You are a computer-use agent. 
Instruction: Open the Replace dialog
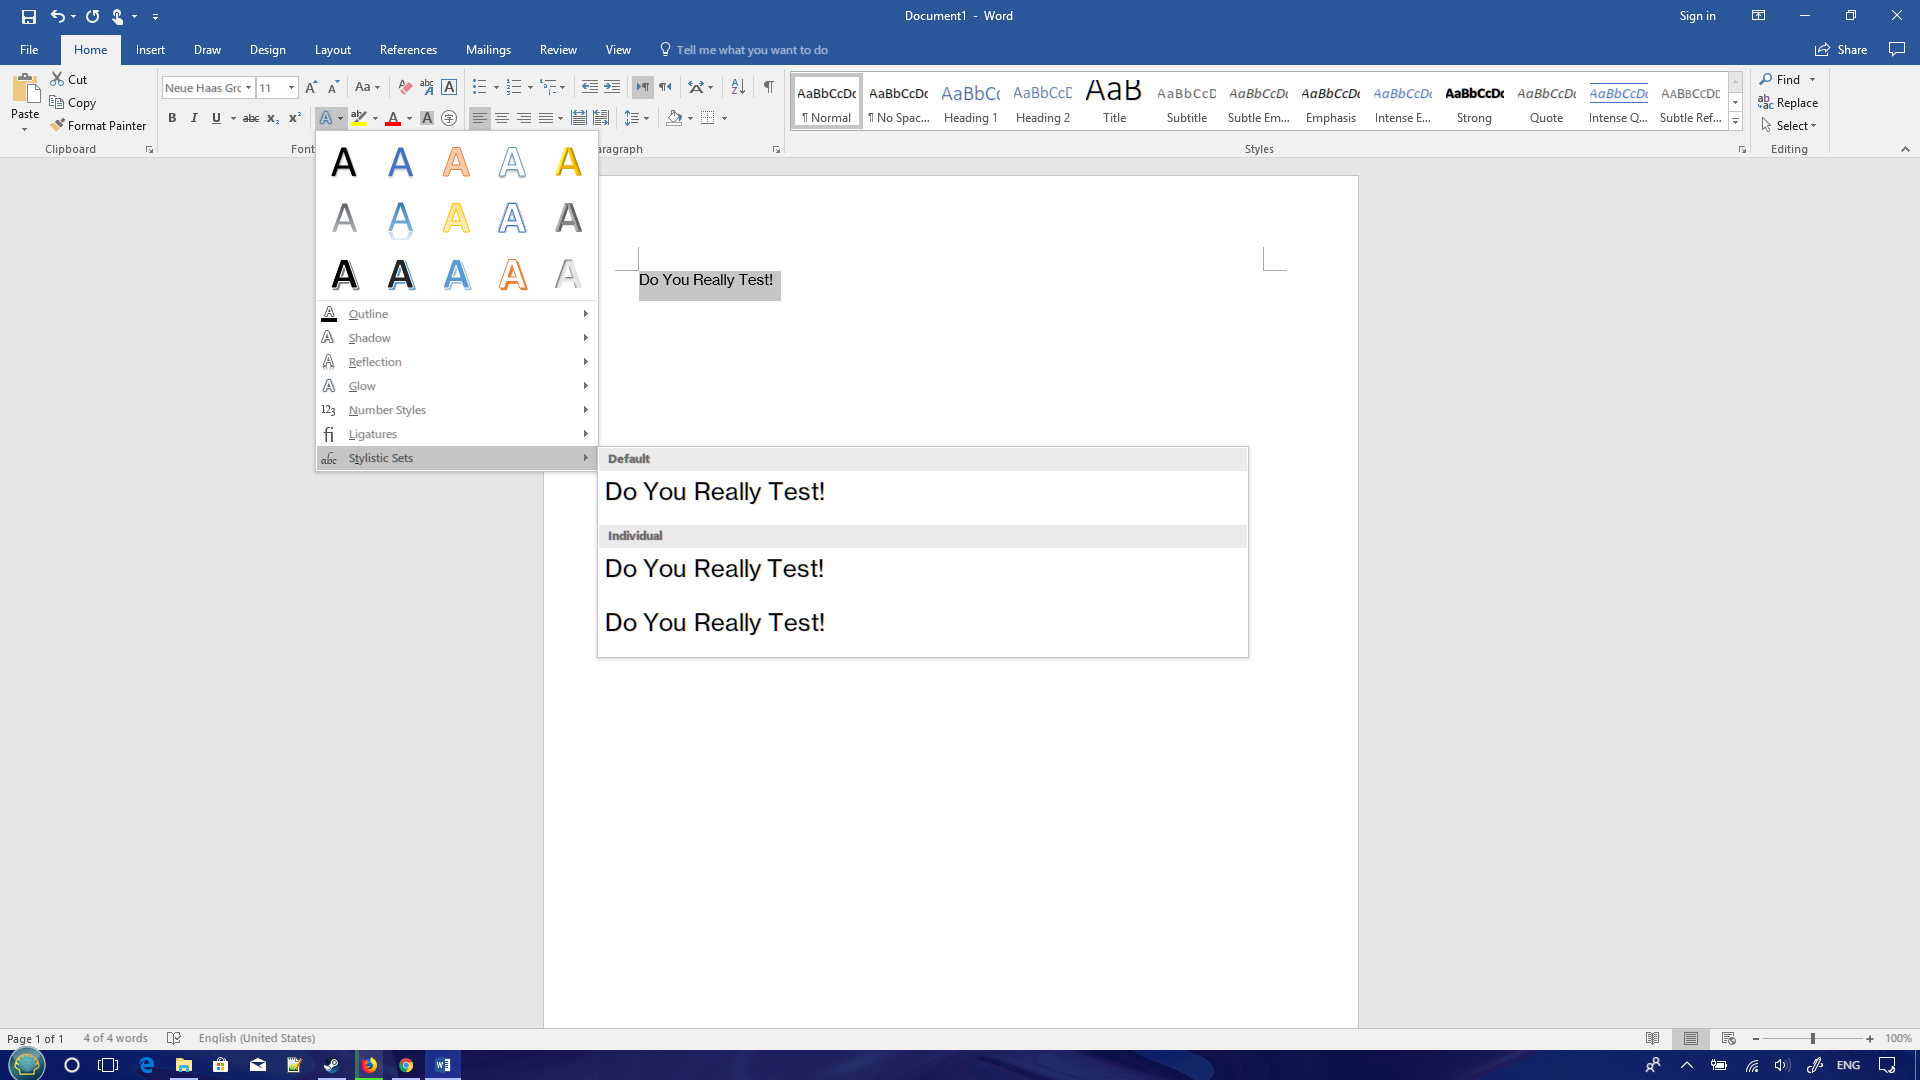1796,102
